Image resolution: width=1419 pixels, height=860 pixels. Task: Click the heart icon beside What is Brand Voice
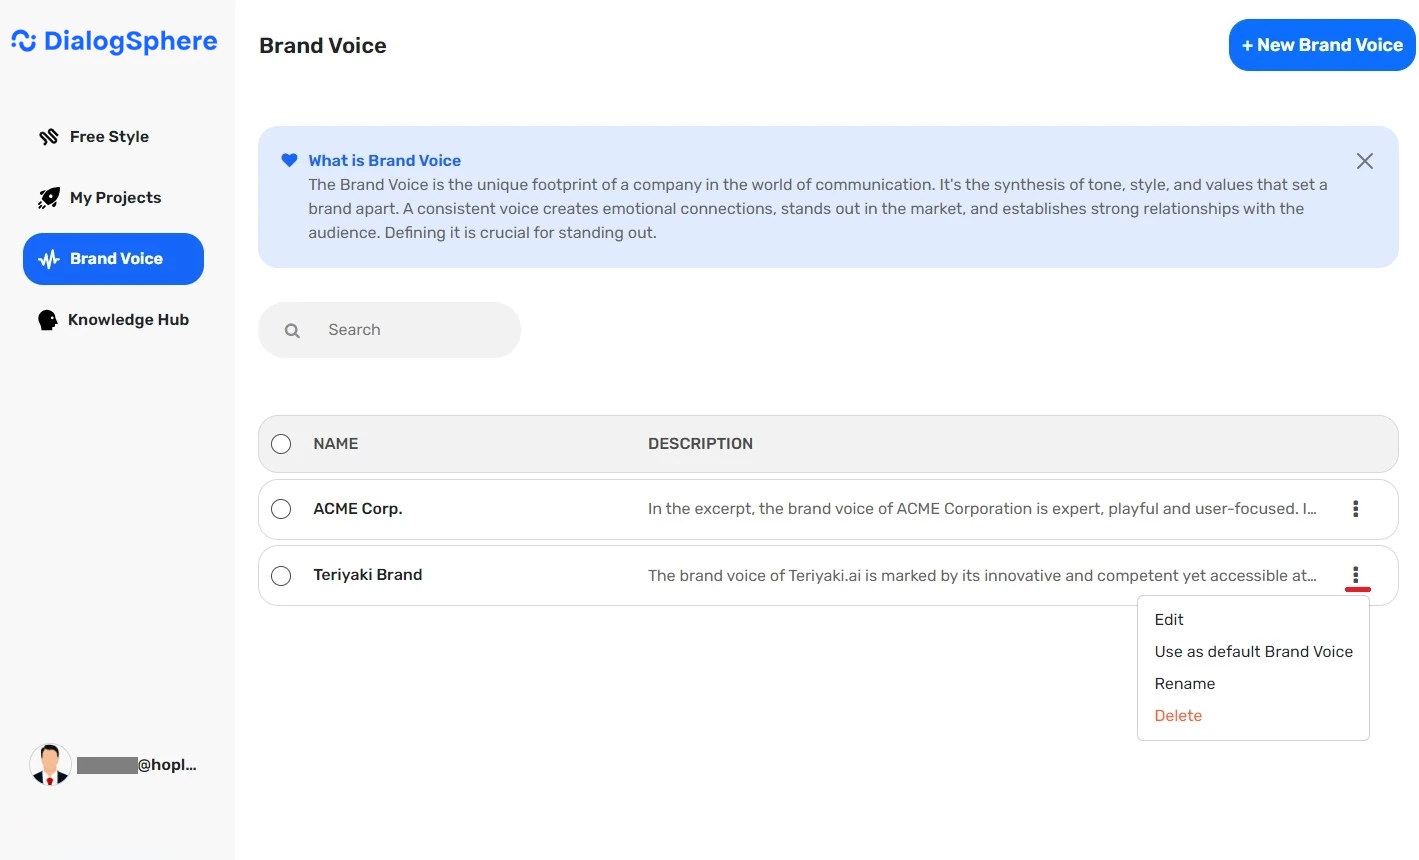click(288, 160)
